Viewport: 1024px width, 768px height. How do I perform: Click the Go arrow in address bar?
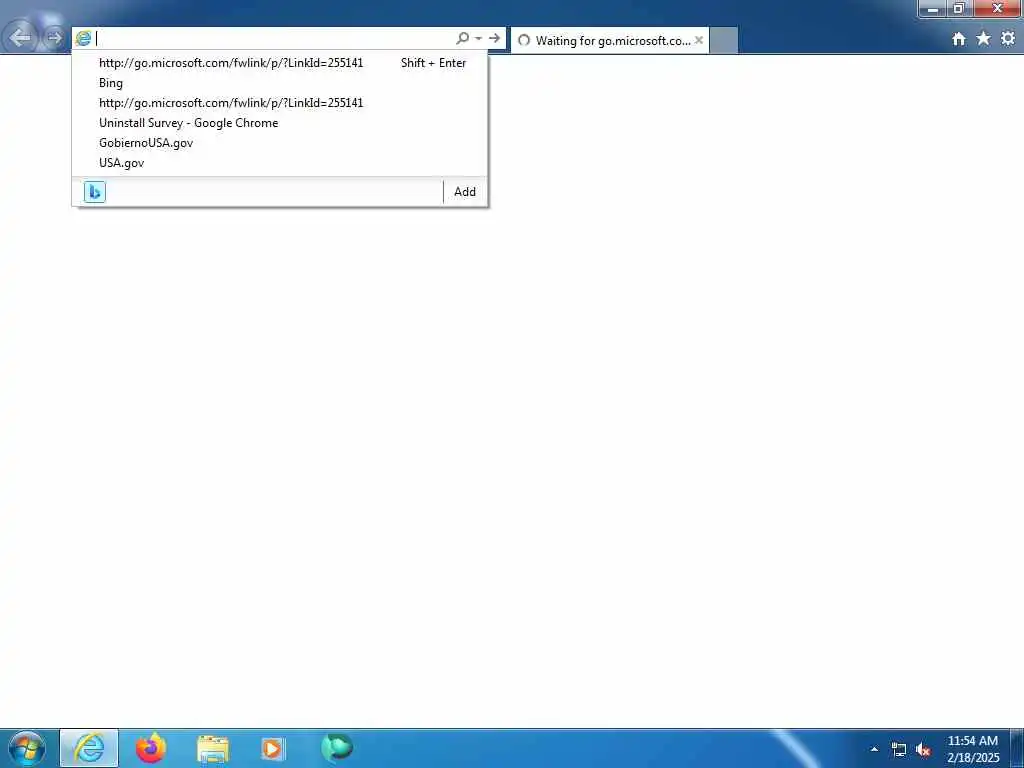pyautogui.click(x=494, y=39)
